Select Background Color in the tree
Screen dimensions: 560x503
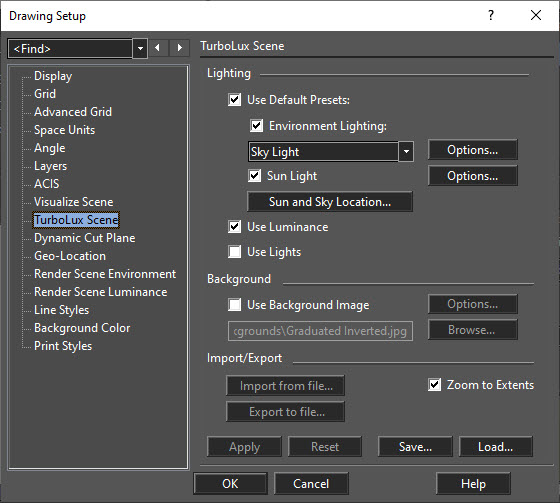(x=82, y=328)
